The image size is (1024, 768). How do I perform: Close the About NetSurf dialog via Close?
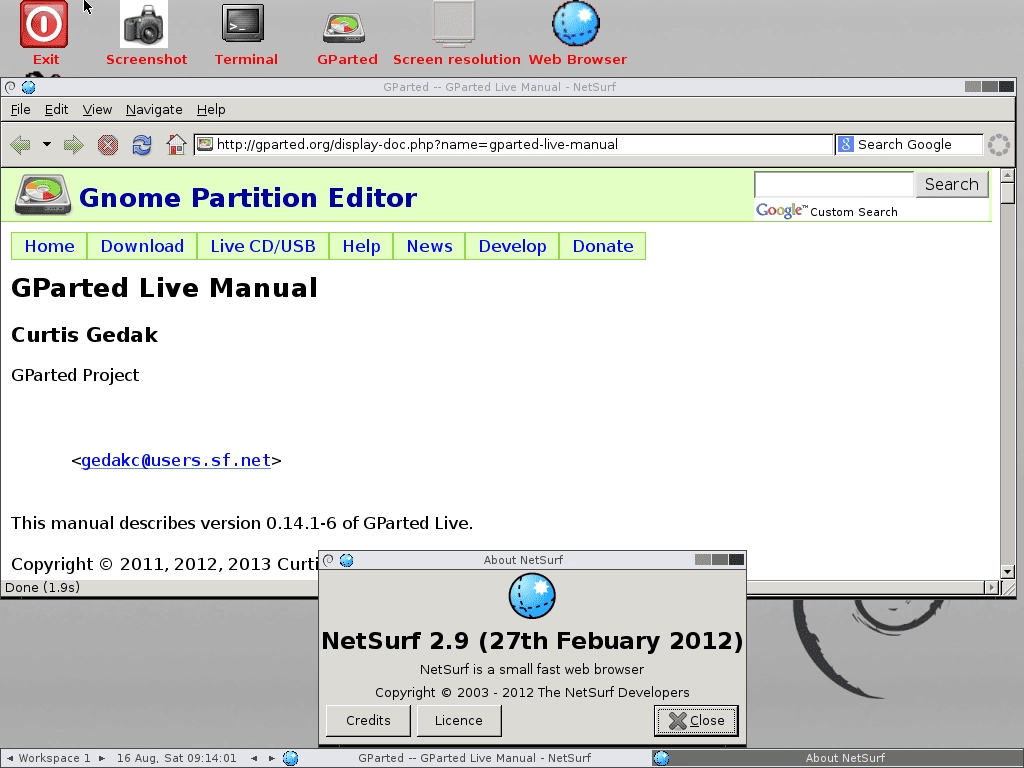pyautogui.click(x=696, y=720)
